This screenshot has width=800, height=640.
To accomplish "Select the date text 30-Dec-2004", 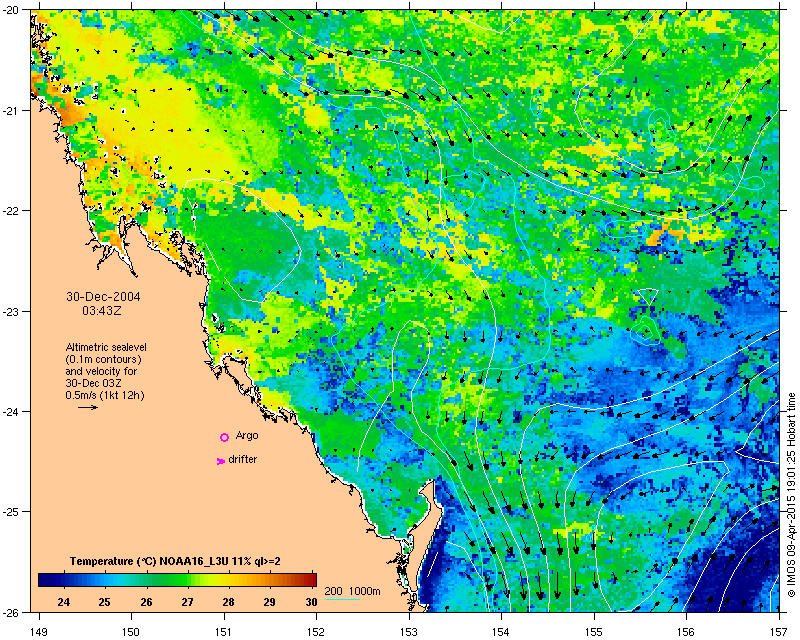I will (104, 297).
